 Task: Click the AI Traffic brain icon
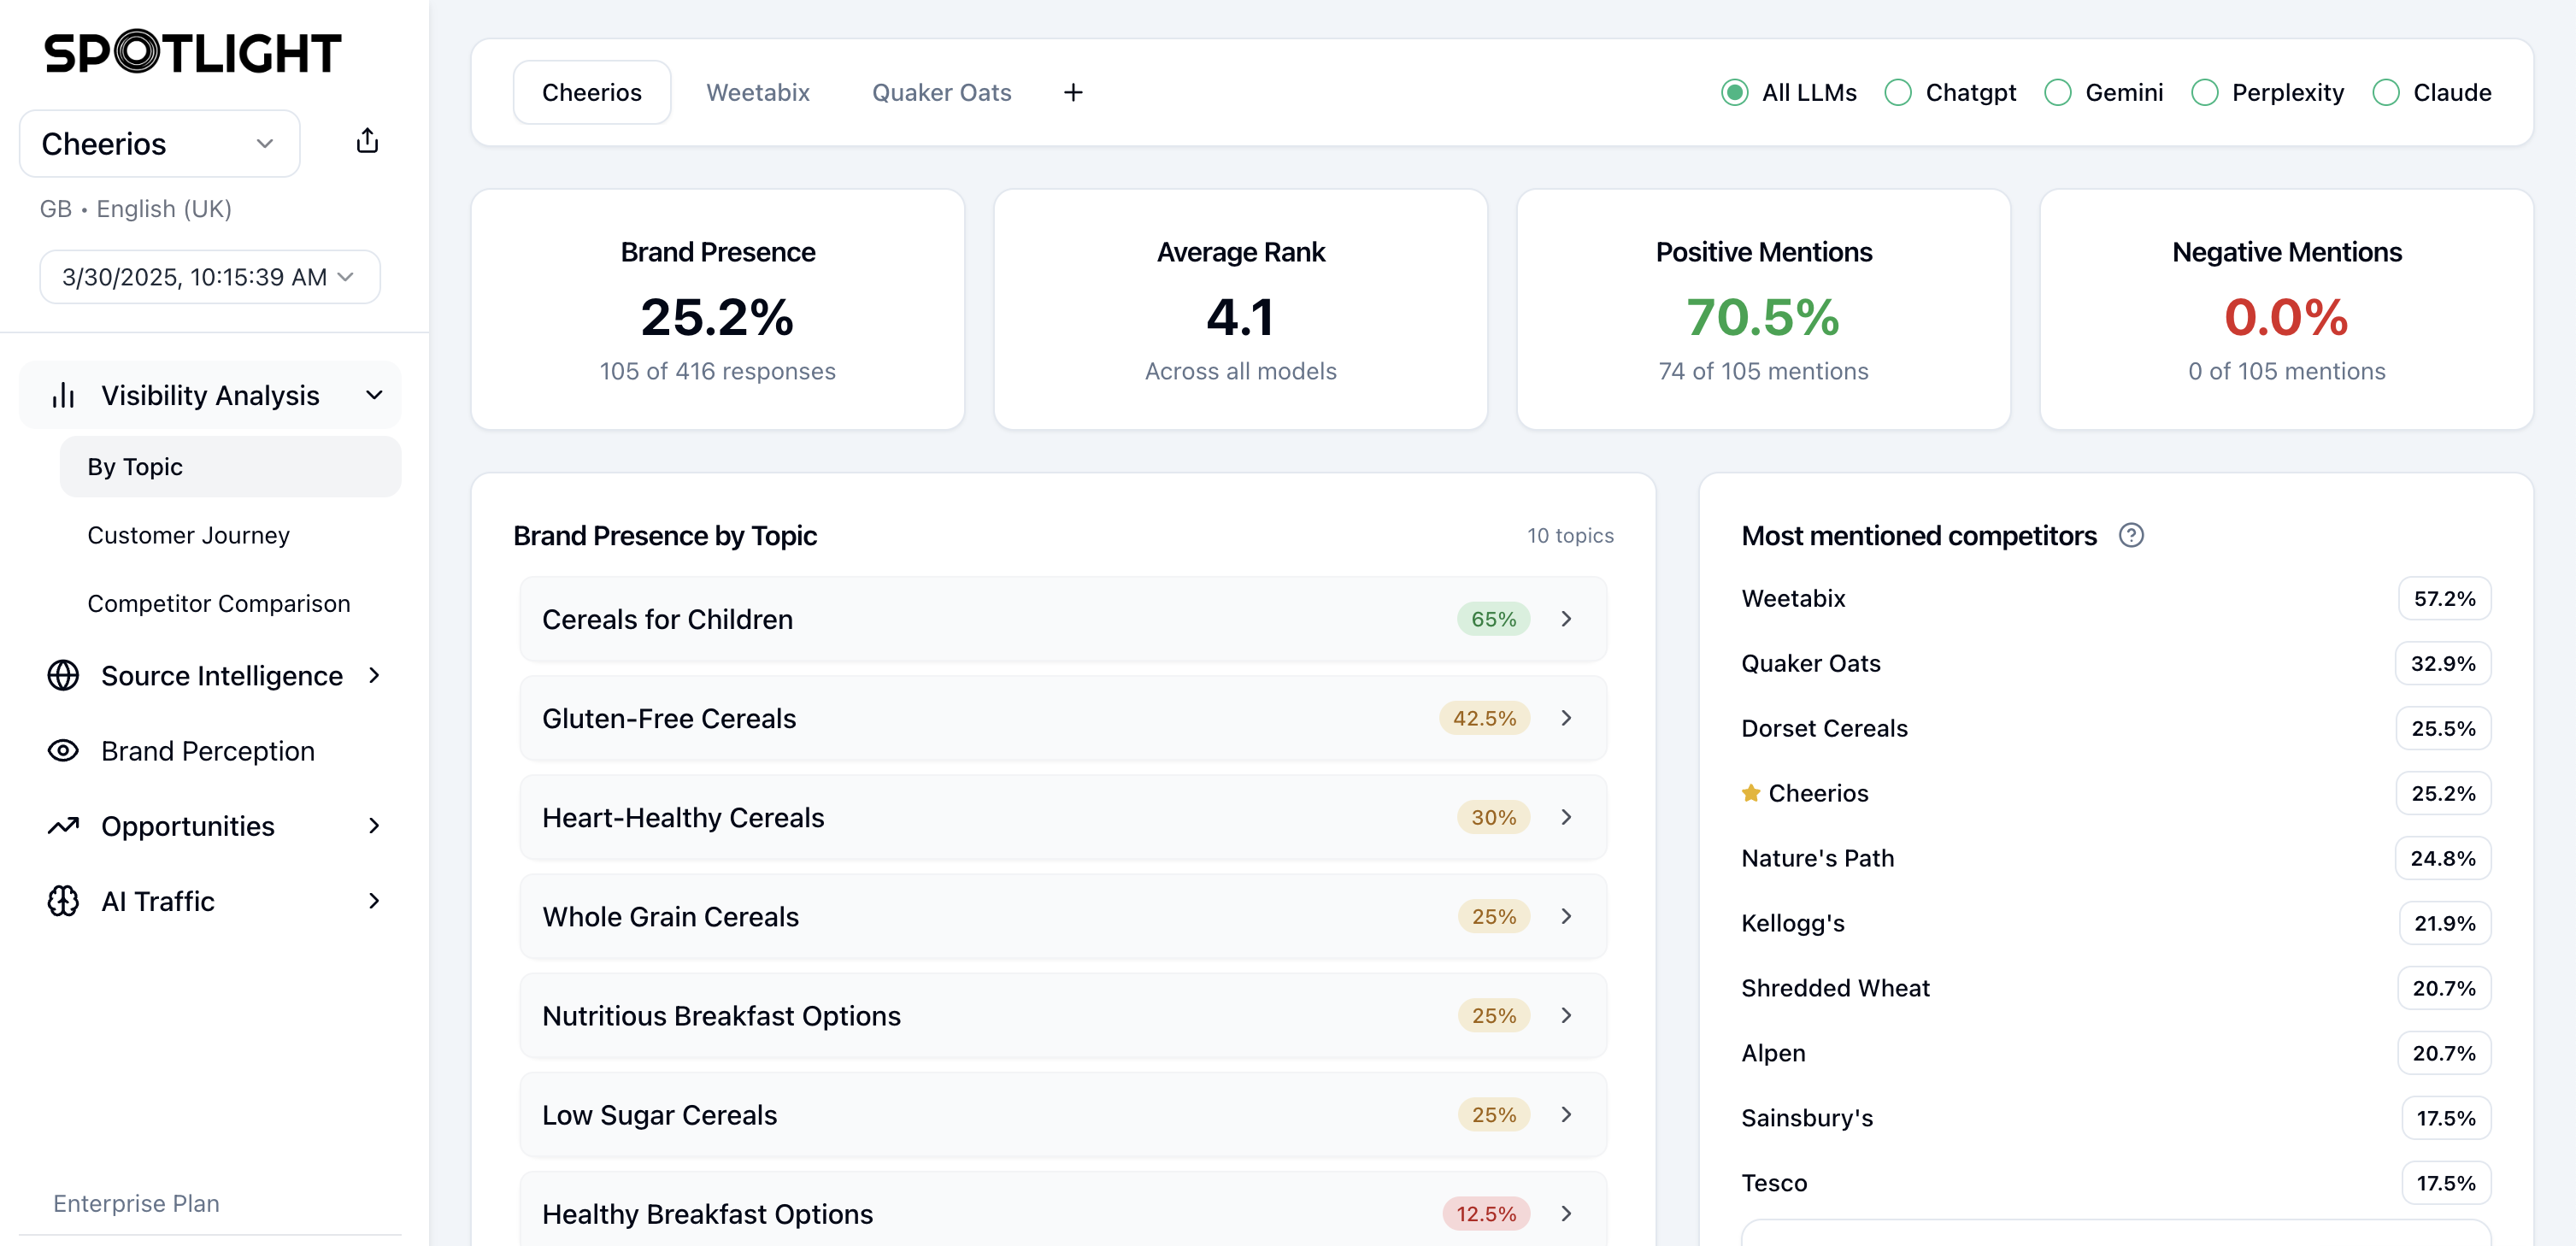click(x=63, y=901)
